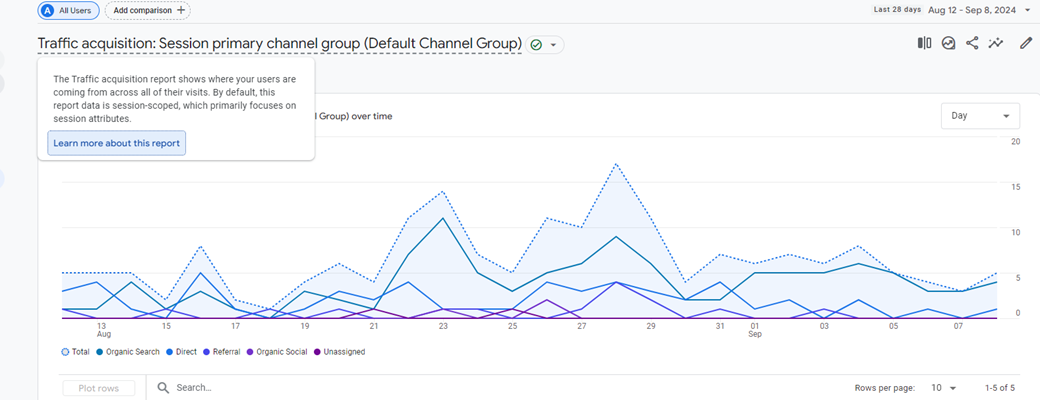This screenshot has height=400, width=1040.
Task: Toggle the Direct series in chart legend
Action: pyautogui.click(x=185, y=352)
